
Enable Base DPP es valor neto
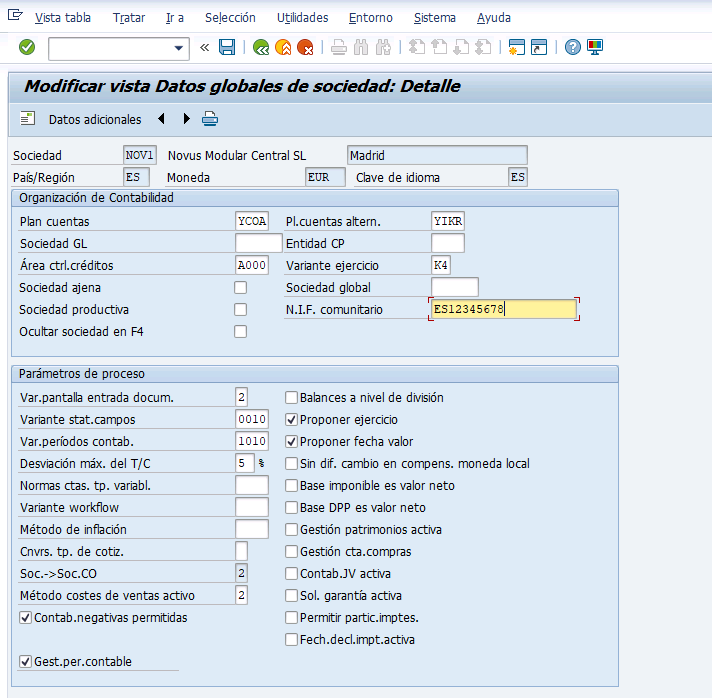click(x=291, y=507)
